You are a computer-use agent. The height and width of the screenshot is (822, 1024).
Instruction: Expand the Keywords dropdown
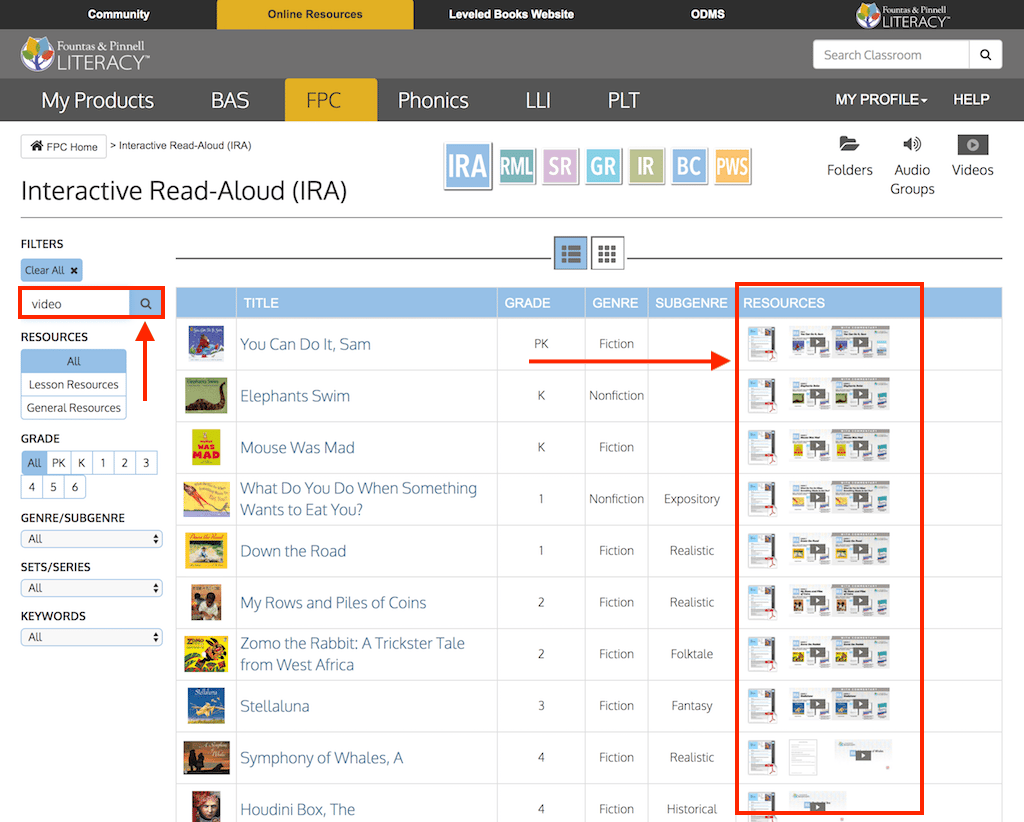[x=91, y=636]
